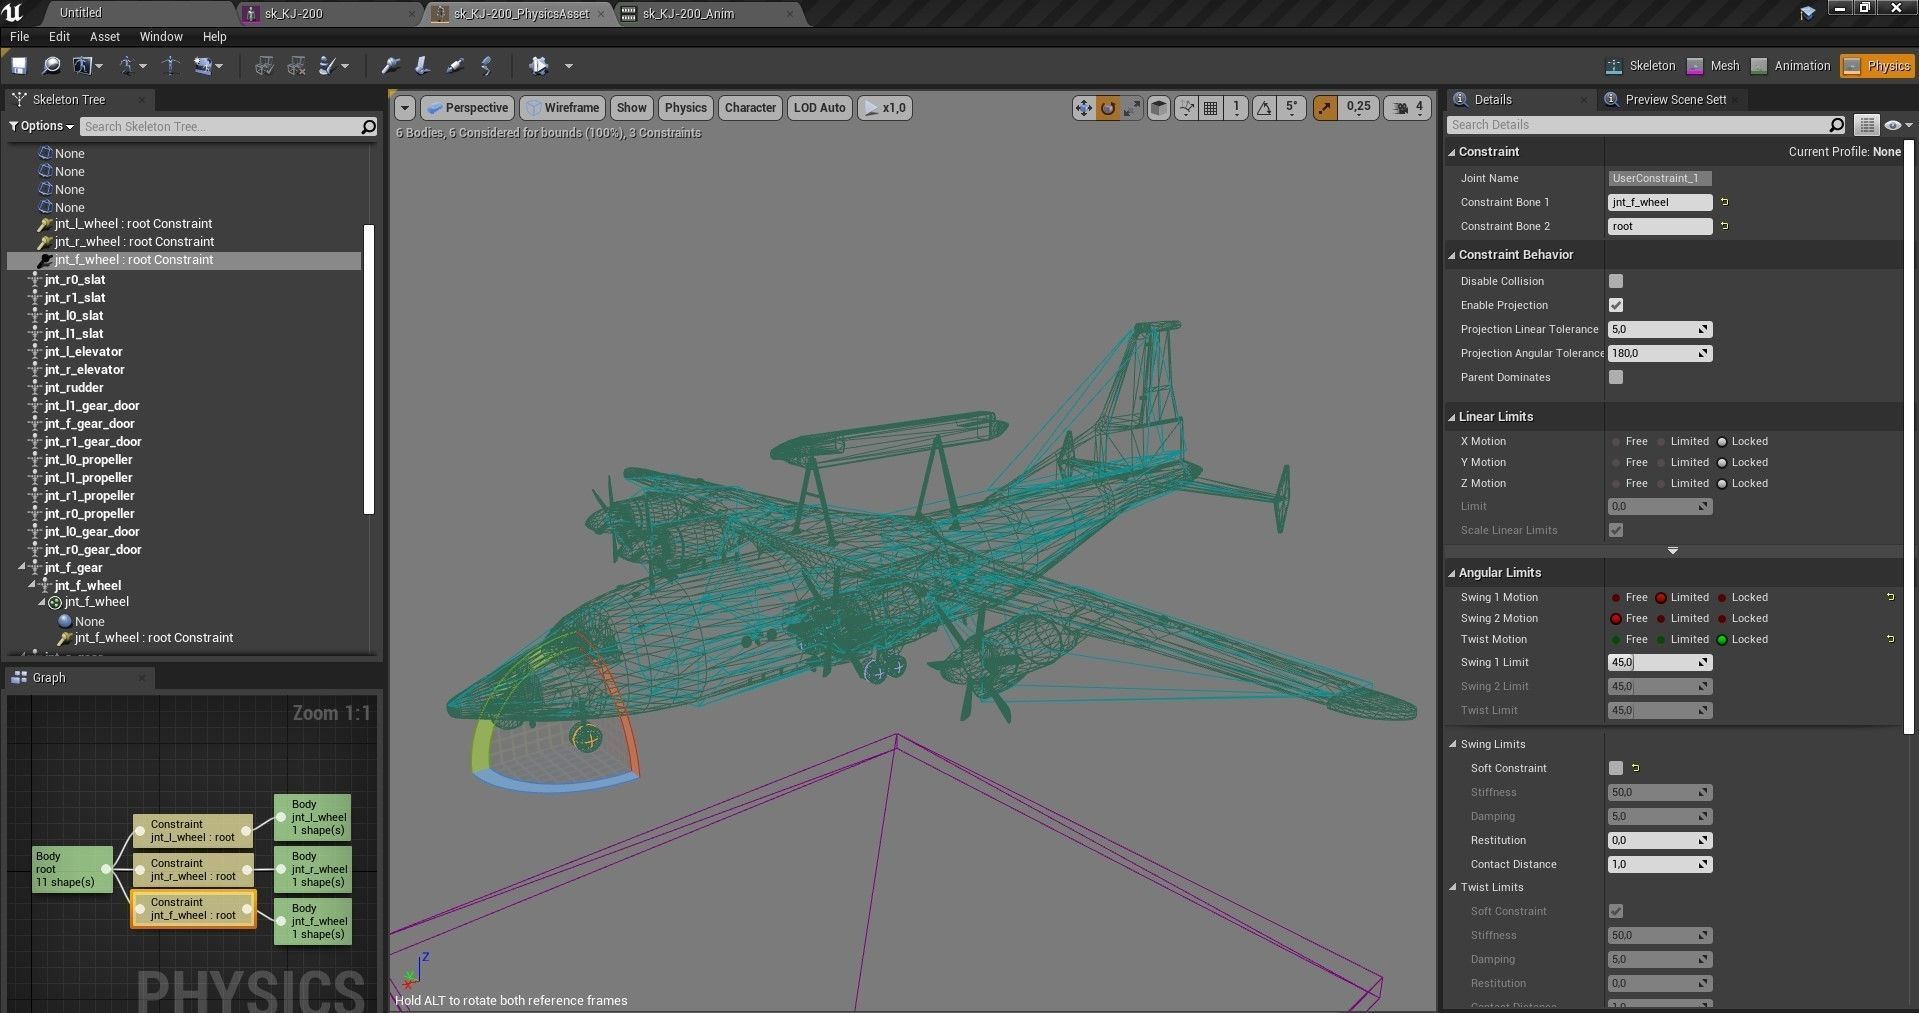
Task: Click the Swing 1 Limit value field
Action: [x=1660, y=662]
